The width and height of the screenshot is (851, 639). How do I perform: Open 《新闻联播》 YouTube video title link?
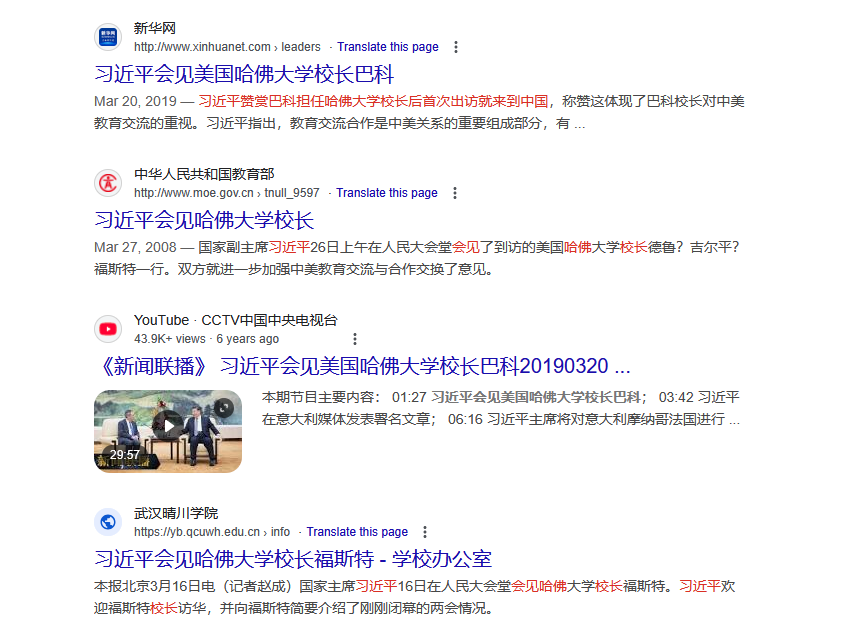coord(363,365)
